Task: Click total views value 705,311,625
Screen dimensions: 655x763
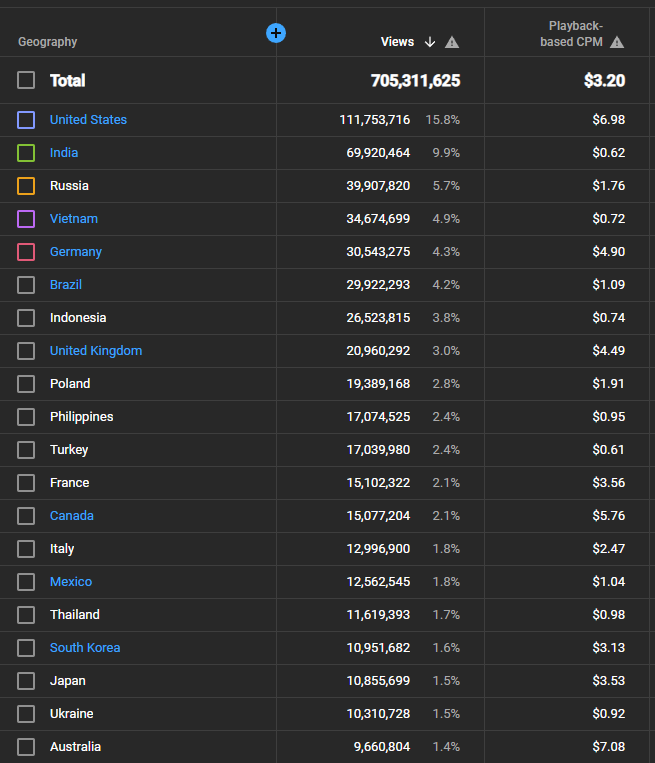Action: (416, 81)
